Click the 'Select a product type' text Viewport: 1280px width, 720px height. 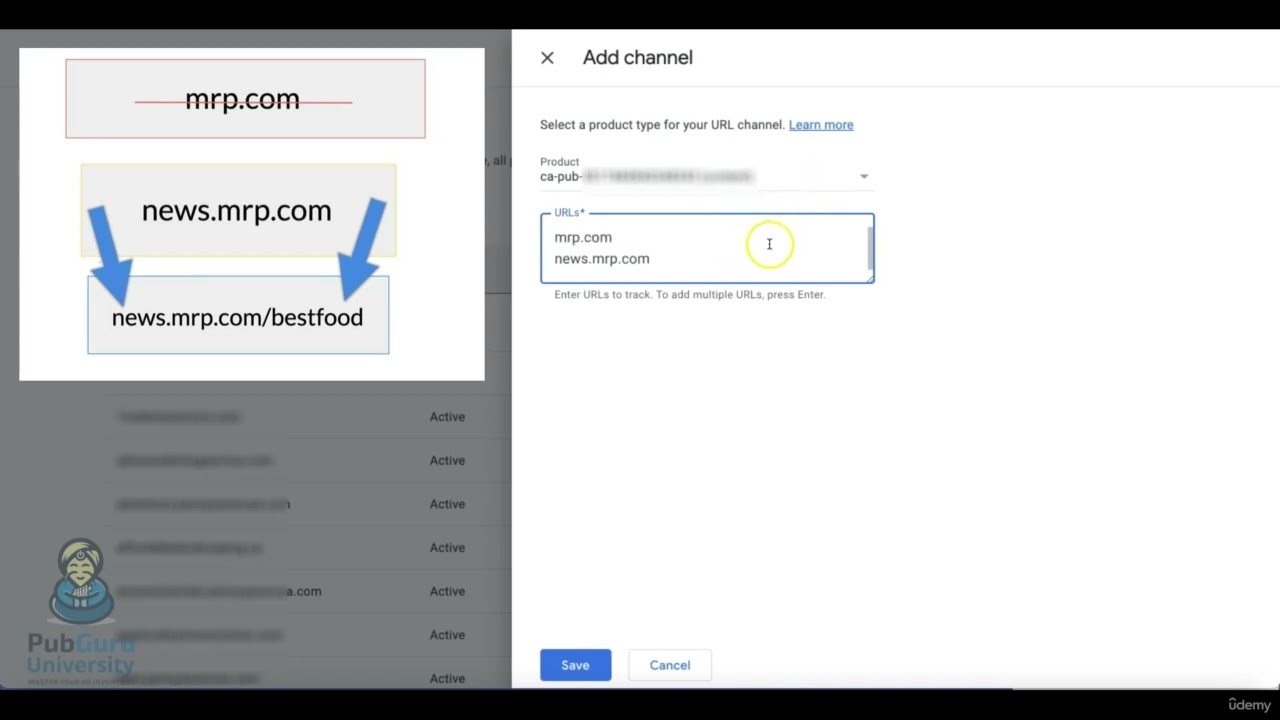(662, 125)
